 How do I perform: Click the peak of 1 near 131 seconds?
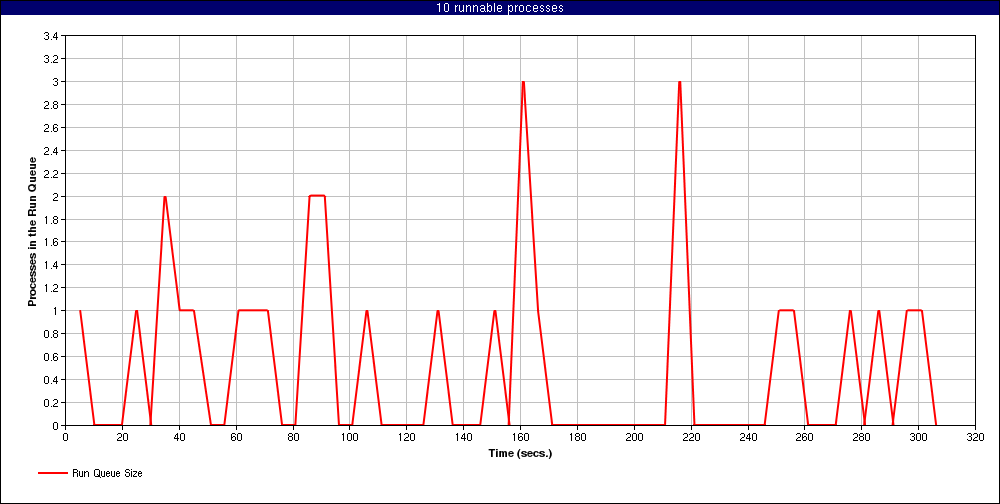438,311
